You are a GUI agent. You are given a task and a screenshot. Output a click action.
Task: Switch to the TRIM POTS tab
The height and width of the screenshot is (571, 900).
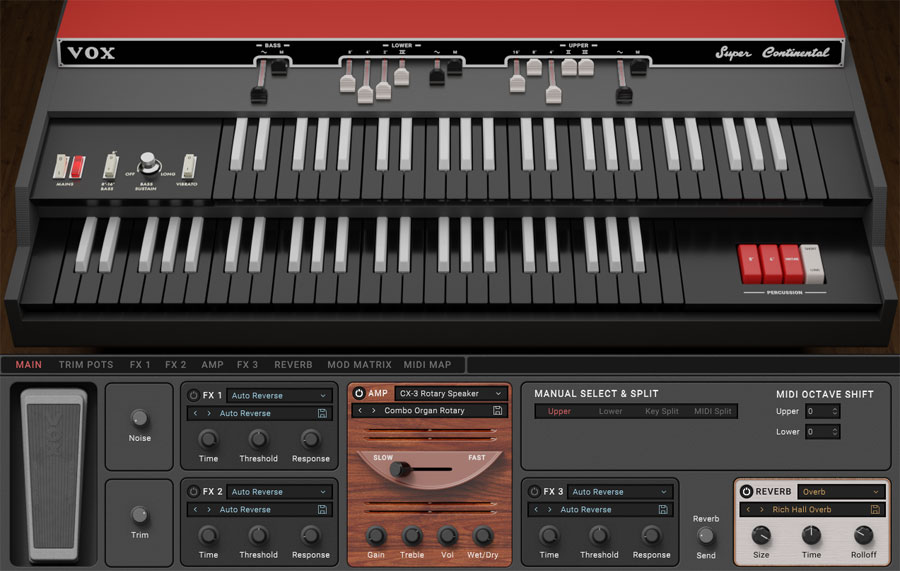pyautogui.click(x=86, y=364)
